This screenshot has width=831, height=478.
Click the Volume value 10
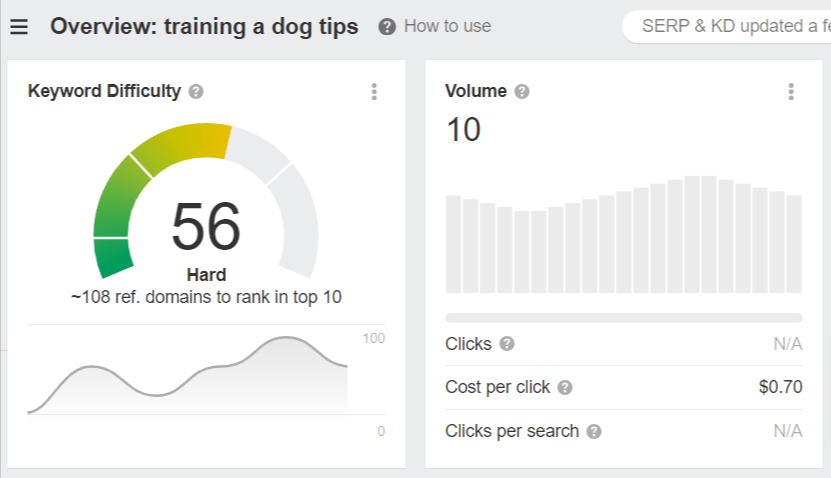(464, 130)
